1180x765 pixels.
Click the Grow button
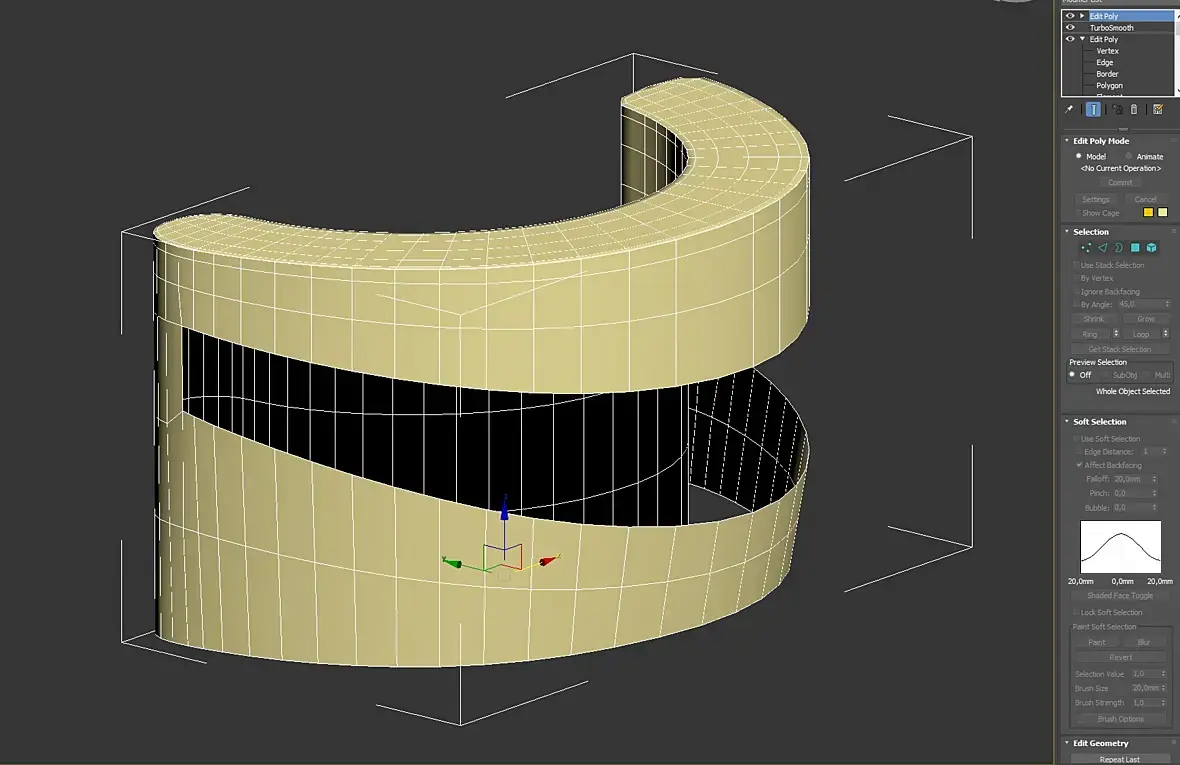pyautogui.click(x=1145, y=319)
